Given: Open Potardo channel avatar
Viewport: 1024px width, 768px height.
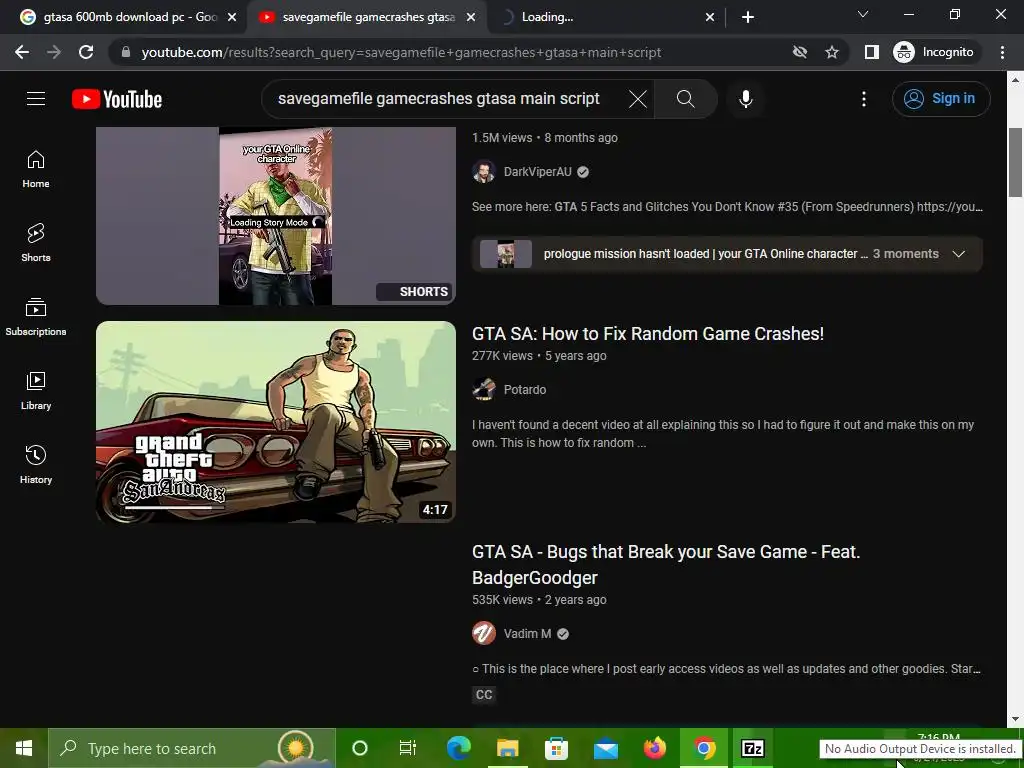Looking at the screenshot, I should [483, 390].
